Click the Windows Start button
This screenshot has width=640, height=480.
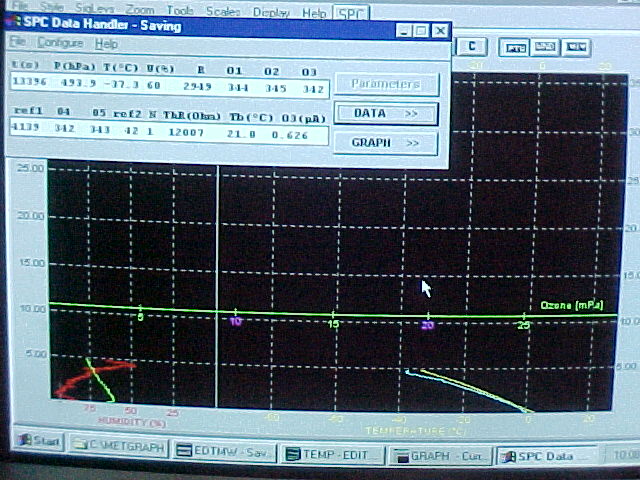38,441
